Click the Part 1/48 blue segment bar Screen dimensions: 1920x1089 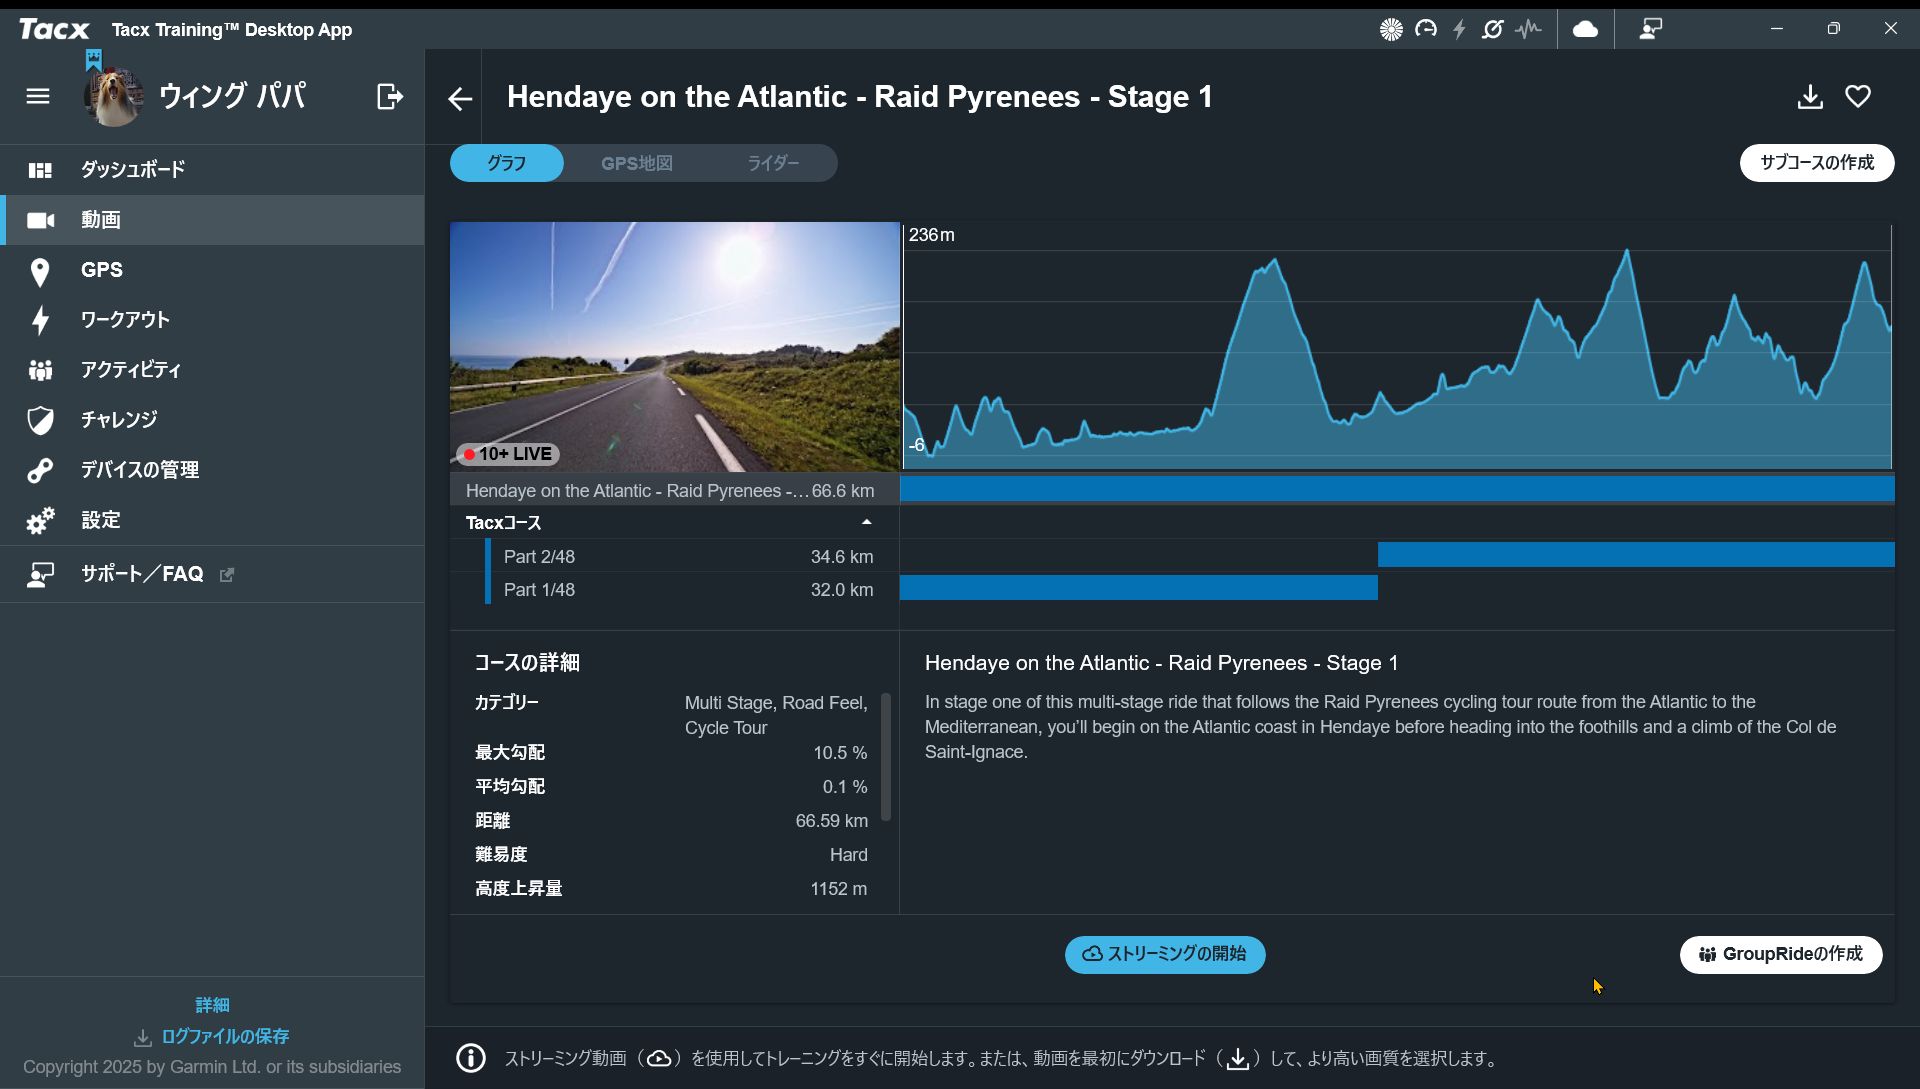[1139, 588]
